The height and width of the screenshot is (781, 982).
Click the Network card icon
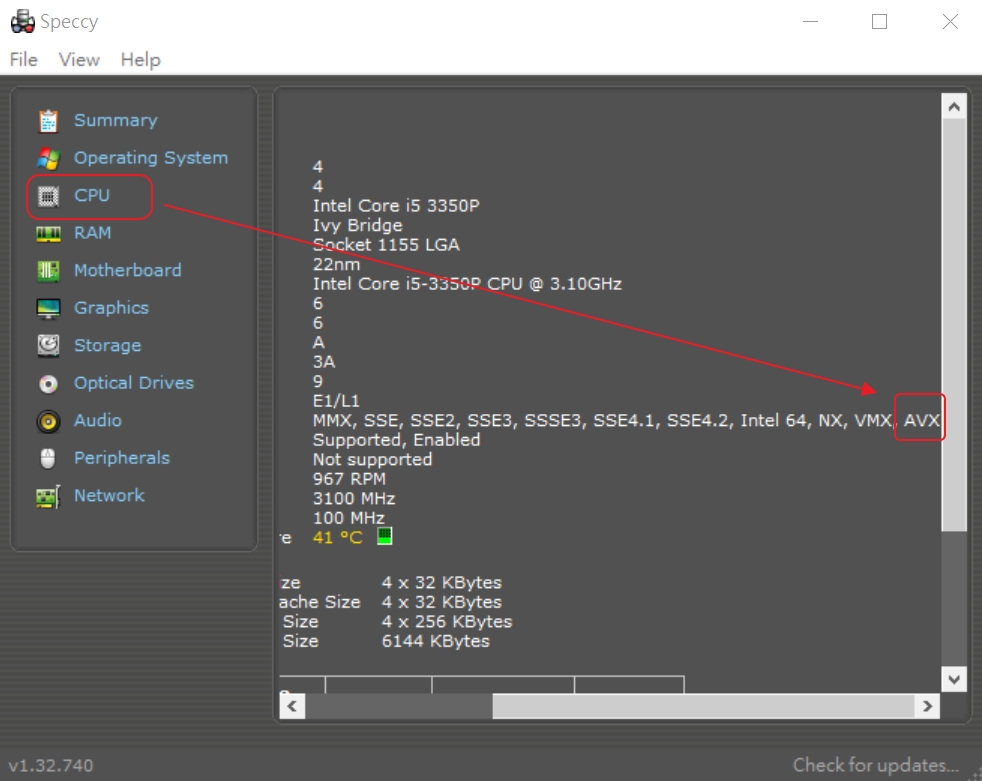(x=48, y=497)
